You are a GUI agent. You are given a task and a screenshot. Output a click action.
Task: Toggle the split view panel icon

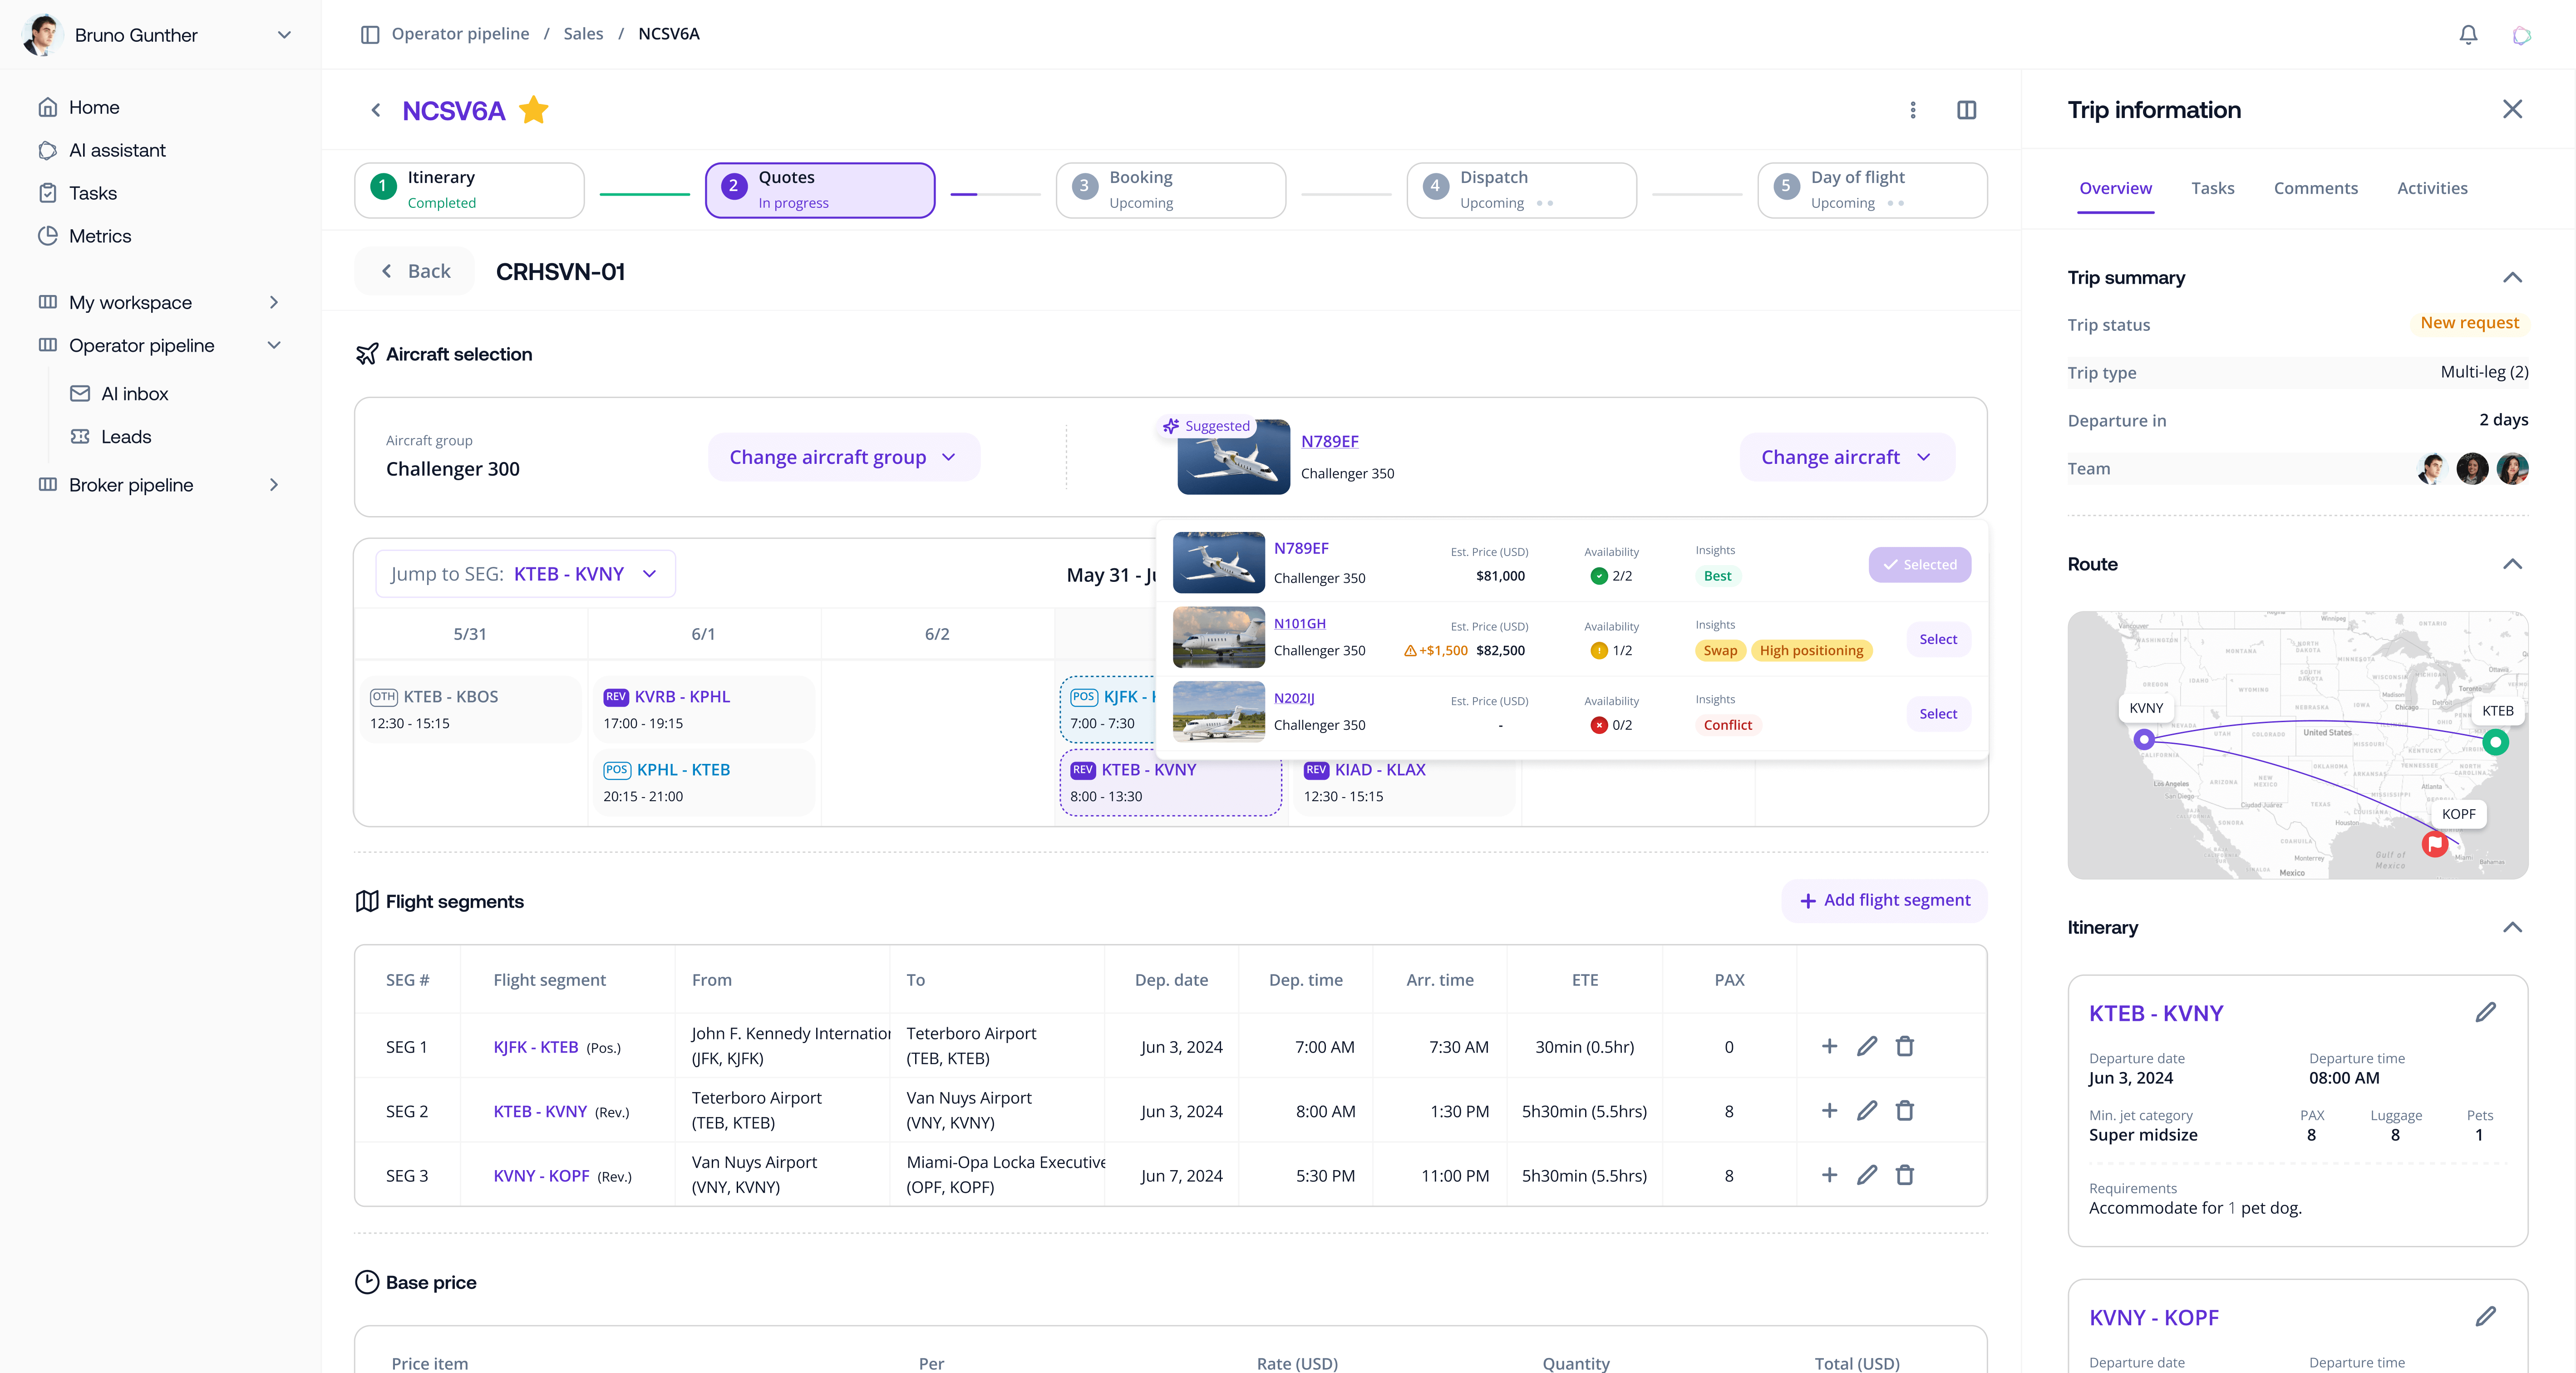click(1966, 110)
